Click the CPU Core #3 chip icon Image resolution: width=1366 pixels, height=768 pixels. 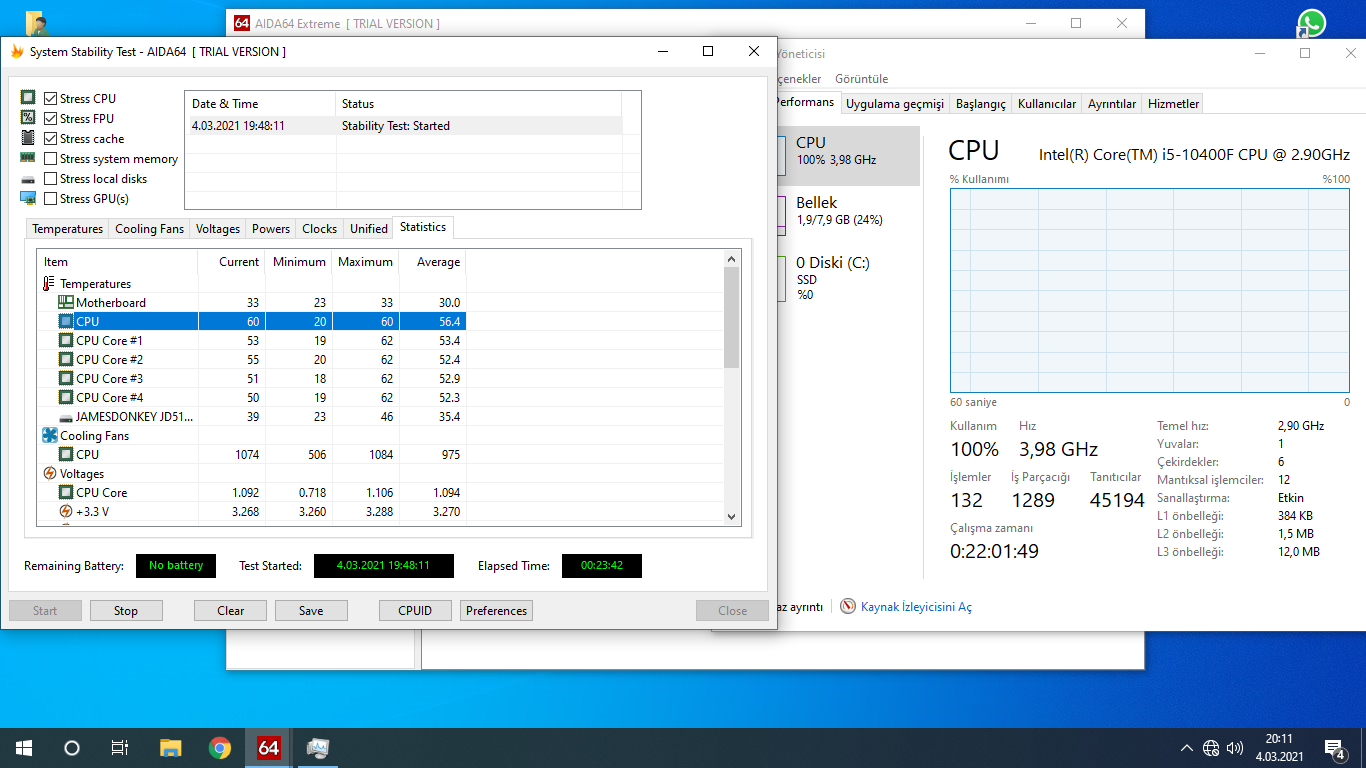[x=66, y=379]
